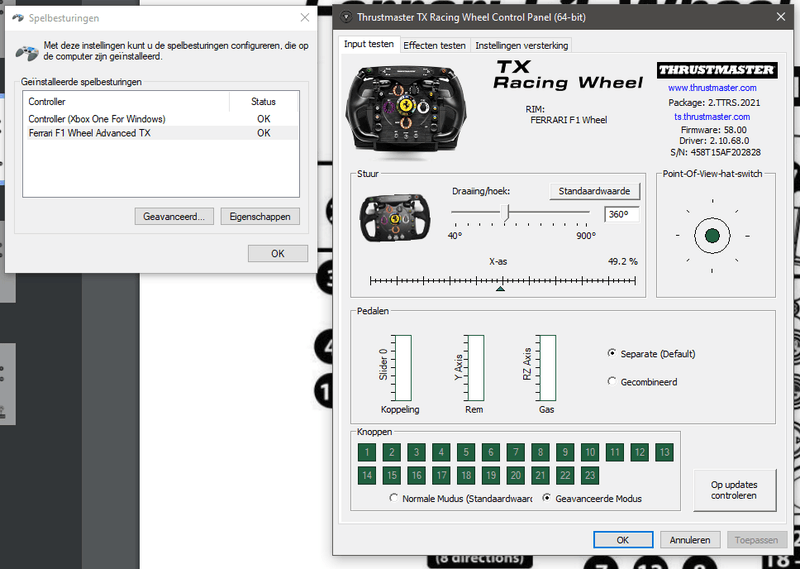Click the Status column header
The width and height of the screenshot is (800, 569).
point(263,102)
